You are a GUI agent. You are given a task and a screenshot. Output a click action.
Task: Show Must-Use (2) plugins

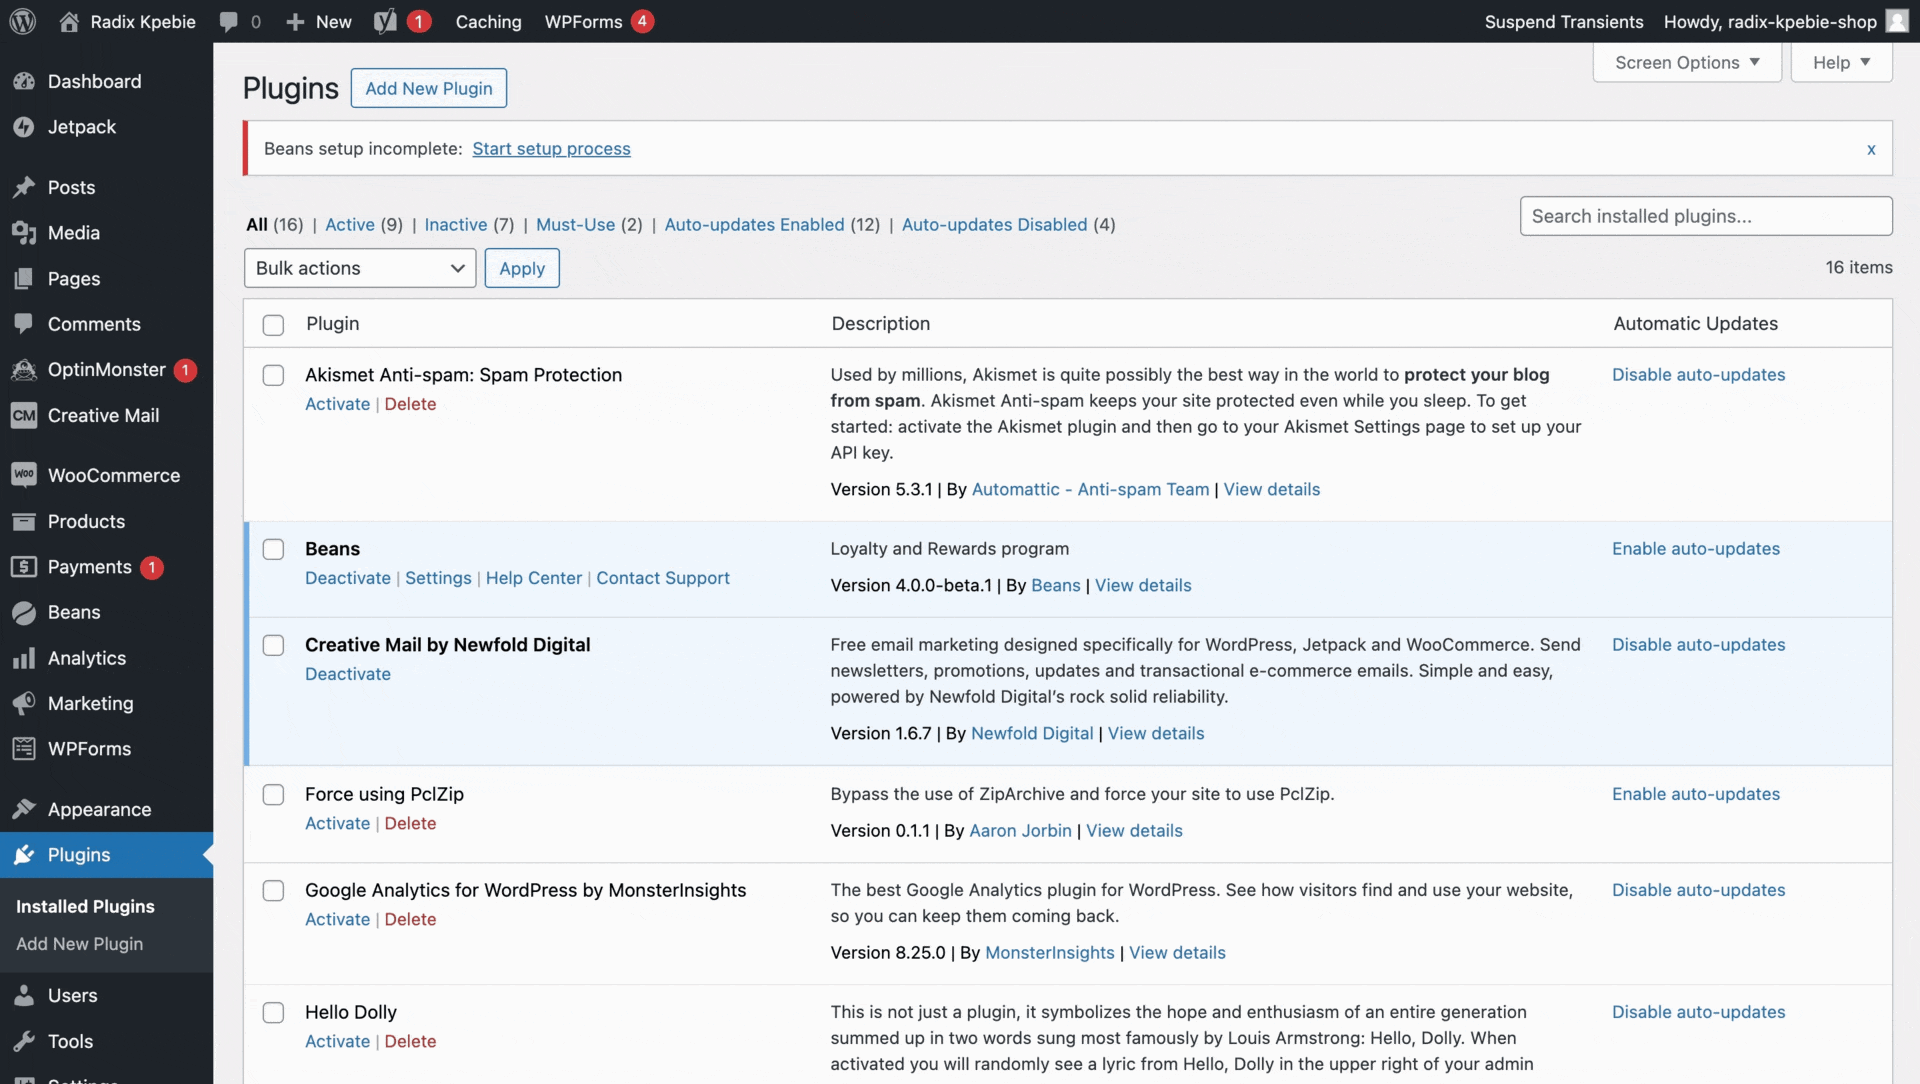click(589, 224)
